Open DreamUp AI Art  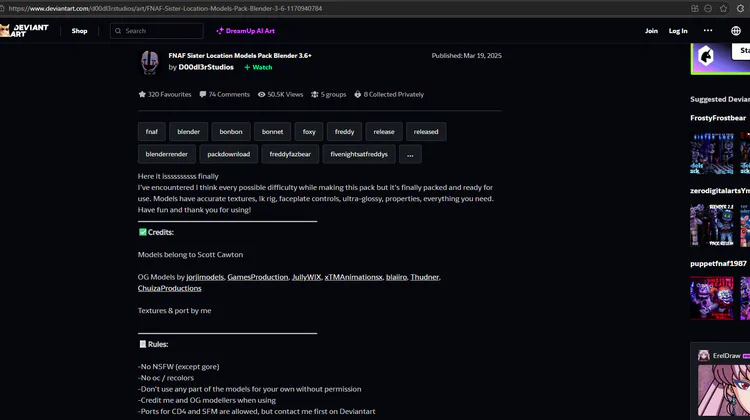[x=245, y=31]
